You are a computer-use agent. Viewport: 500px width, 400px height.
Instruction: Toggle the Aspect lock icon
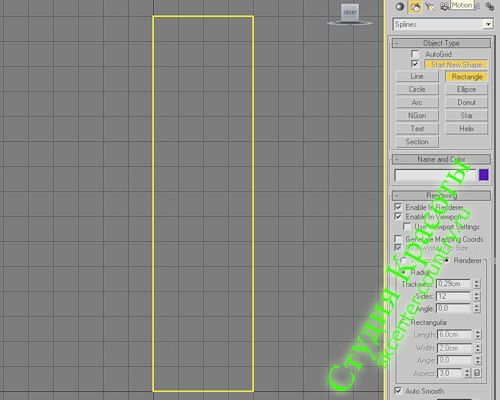477,373
